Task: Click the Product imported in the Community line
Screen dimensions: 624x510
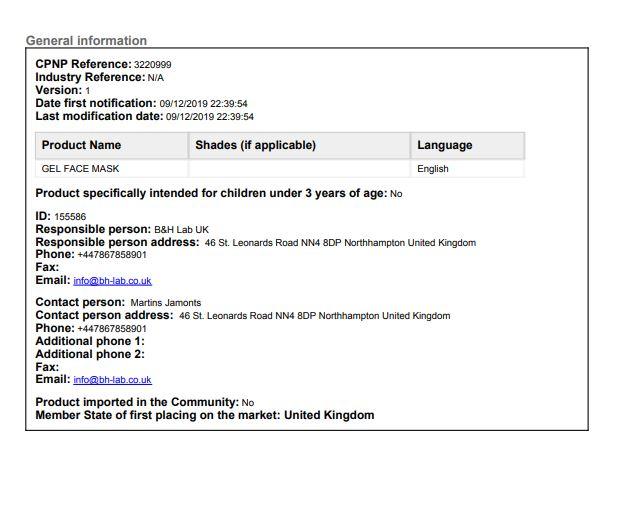Action: tap(145, 402)
